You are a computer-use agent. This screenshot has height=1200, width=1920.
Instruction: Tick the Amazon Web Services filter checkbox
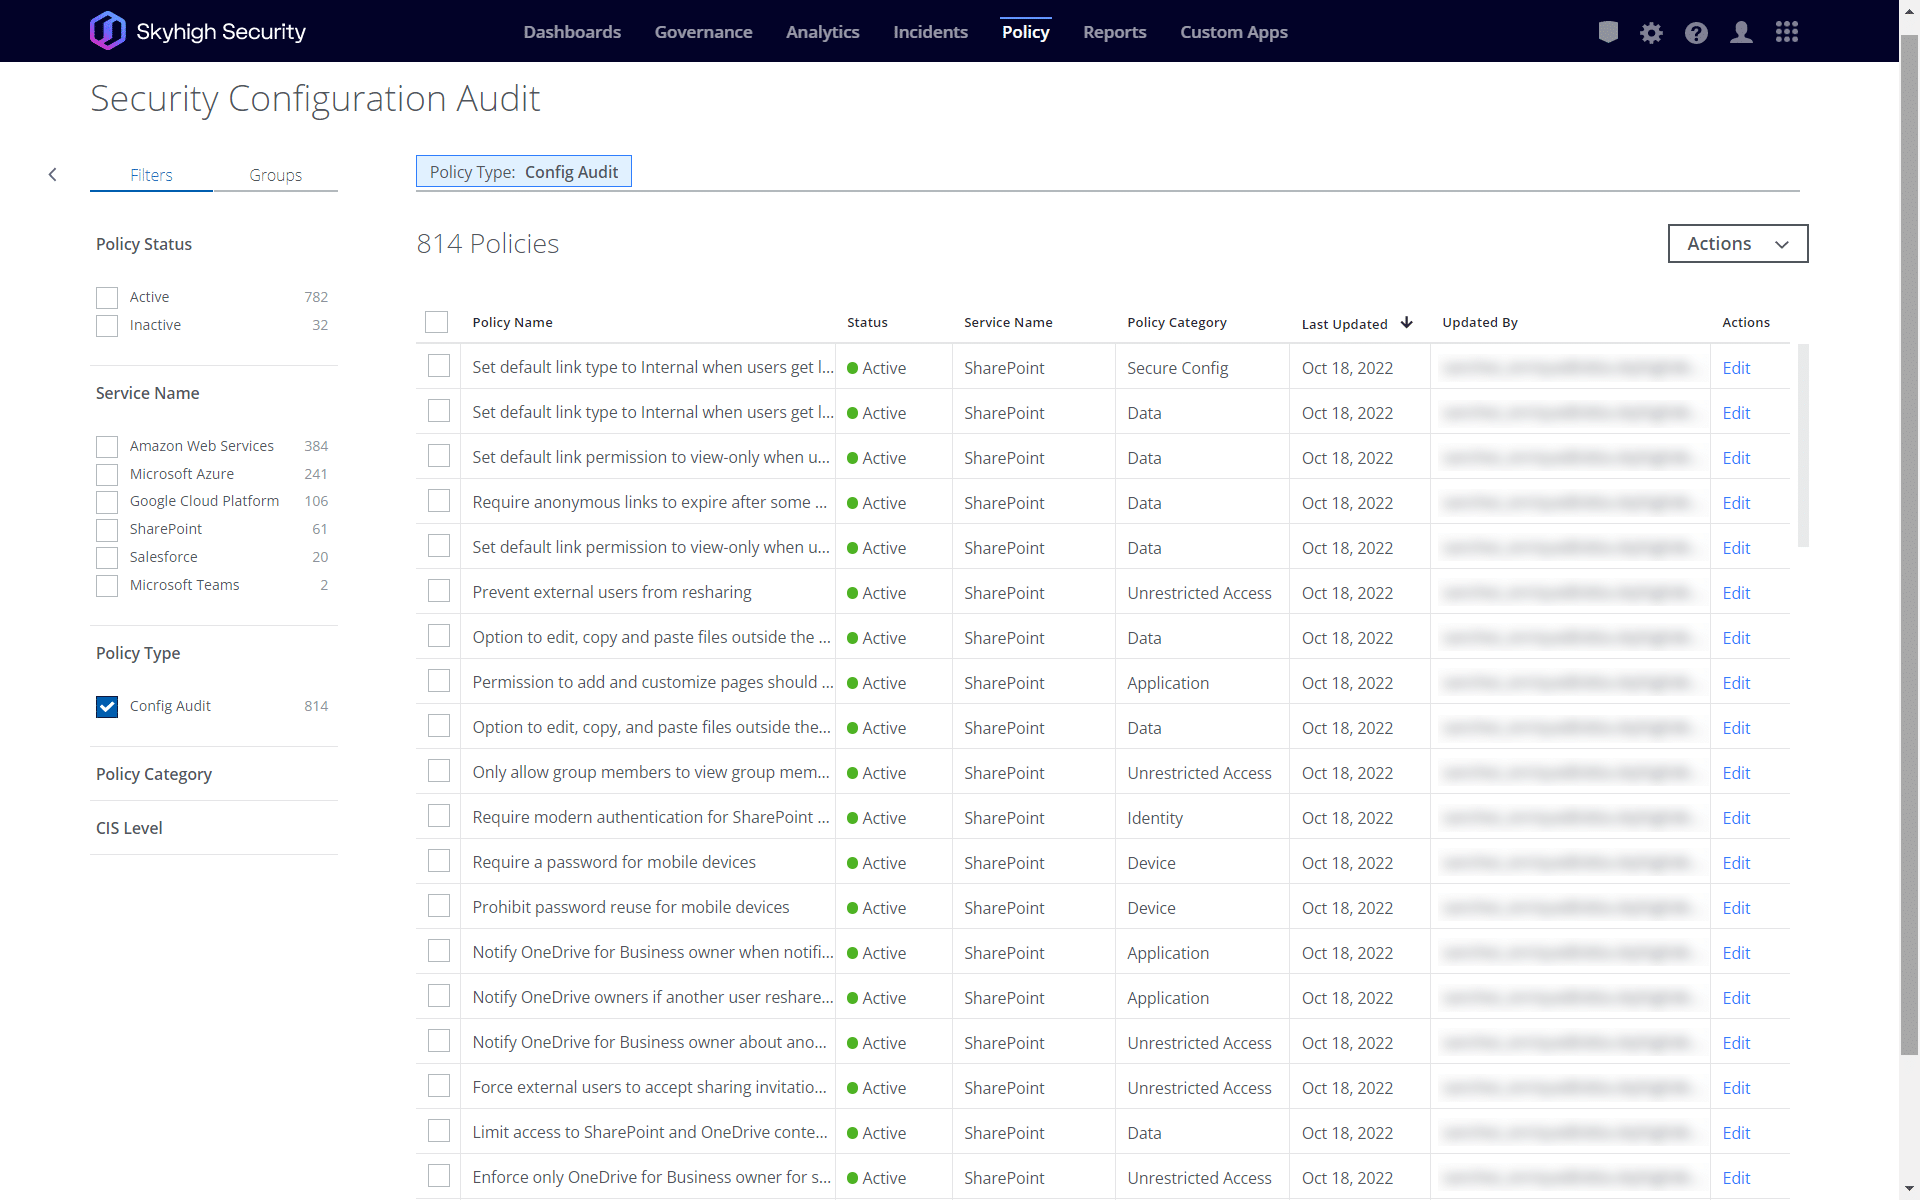[x=107, y=447]
